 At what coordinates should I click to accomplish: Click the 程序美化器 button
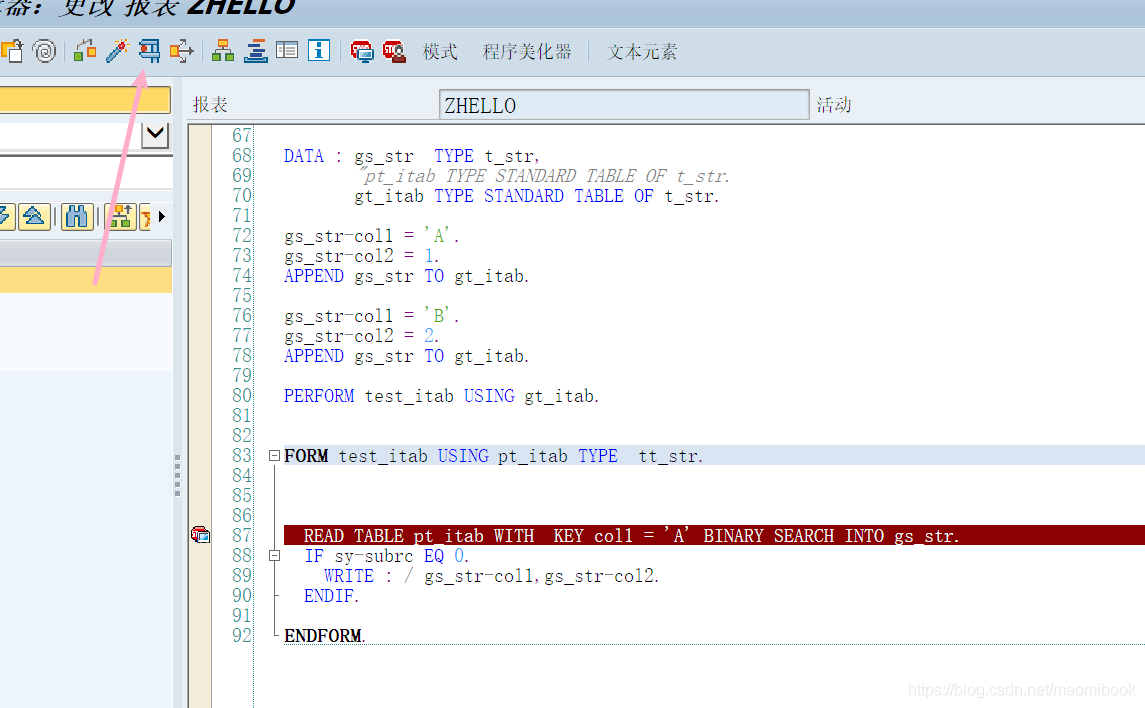point(527,52)
